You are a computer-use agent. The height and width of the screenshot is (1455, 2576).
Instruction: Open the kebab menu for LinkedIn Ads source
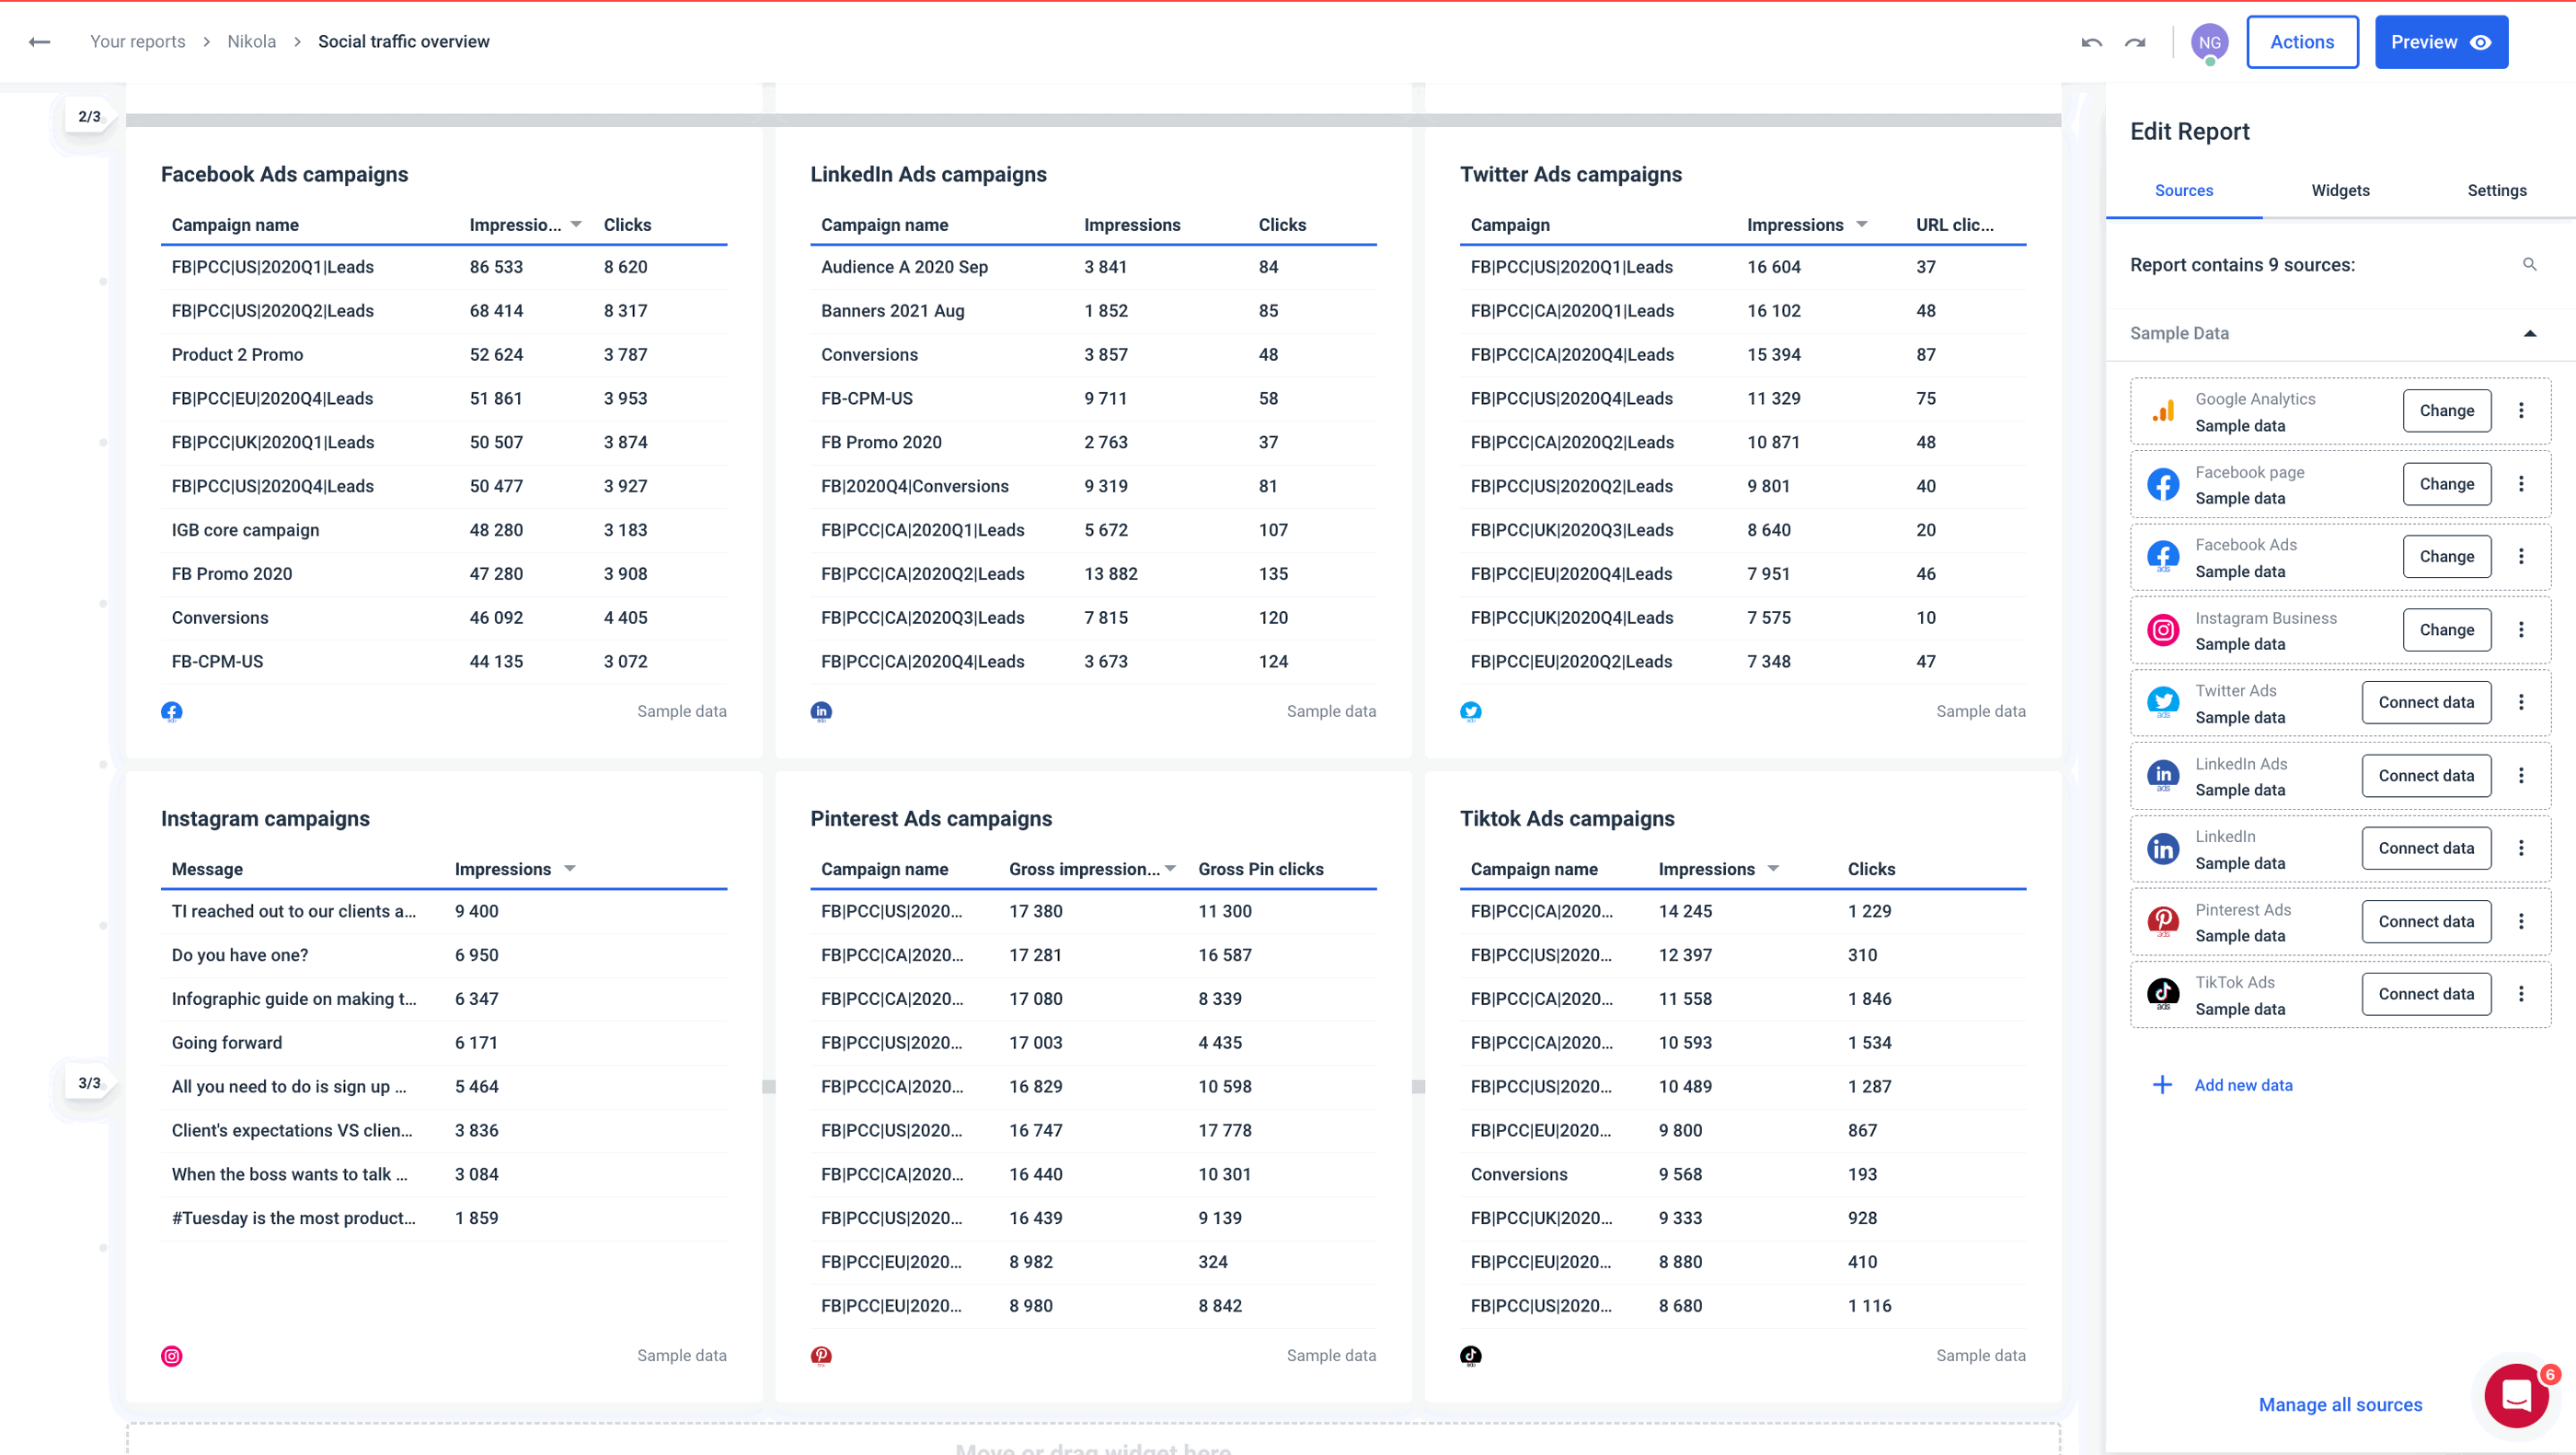2522,775
